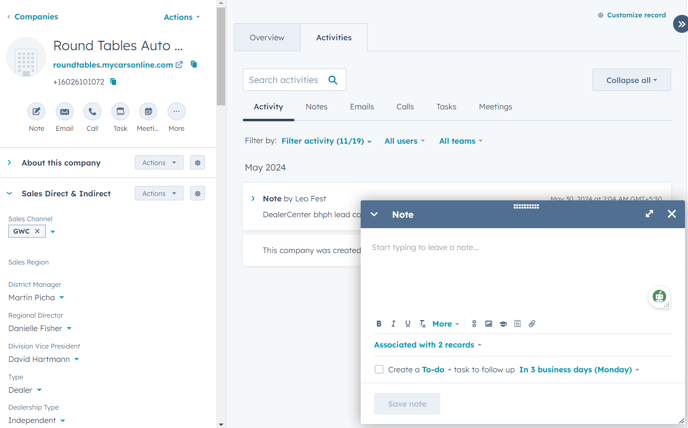Collapse the Sales Direct & Indirect section
Screen dimensions: 688x428
click(10, 194)
